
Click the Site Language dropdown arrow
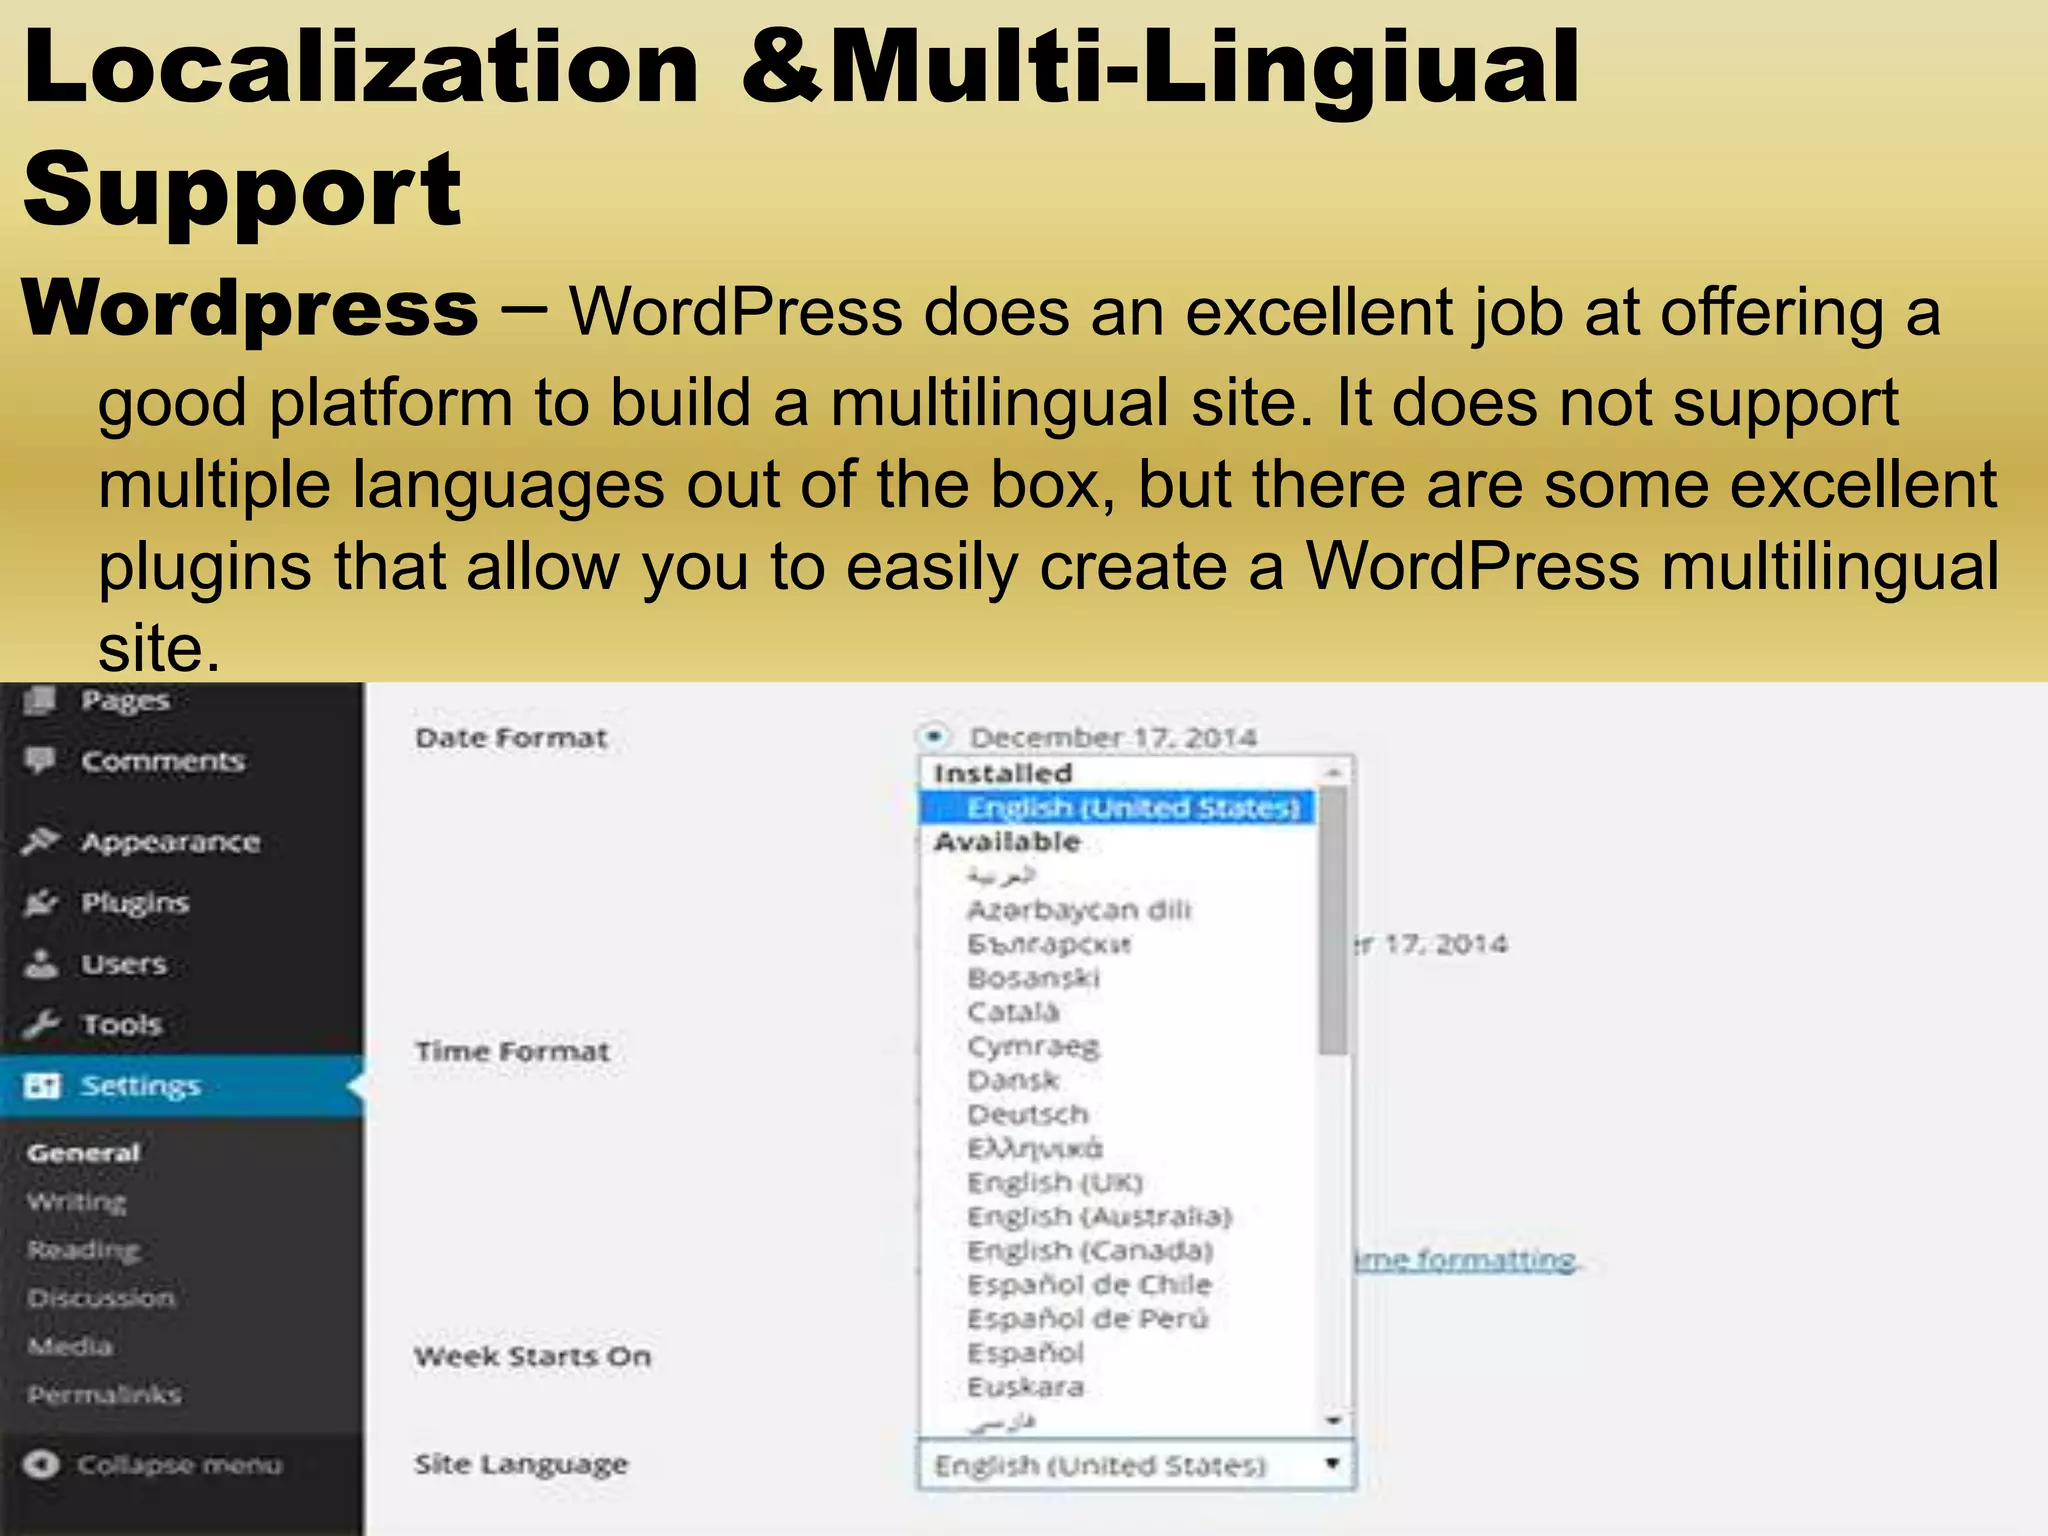1332,1464
